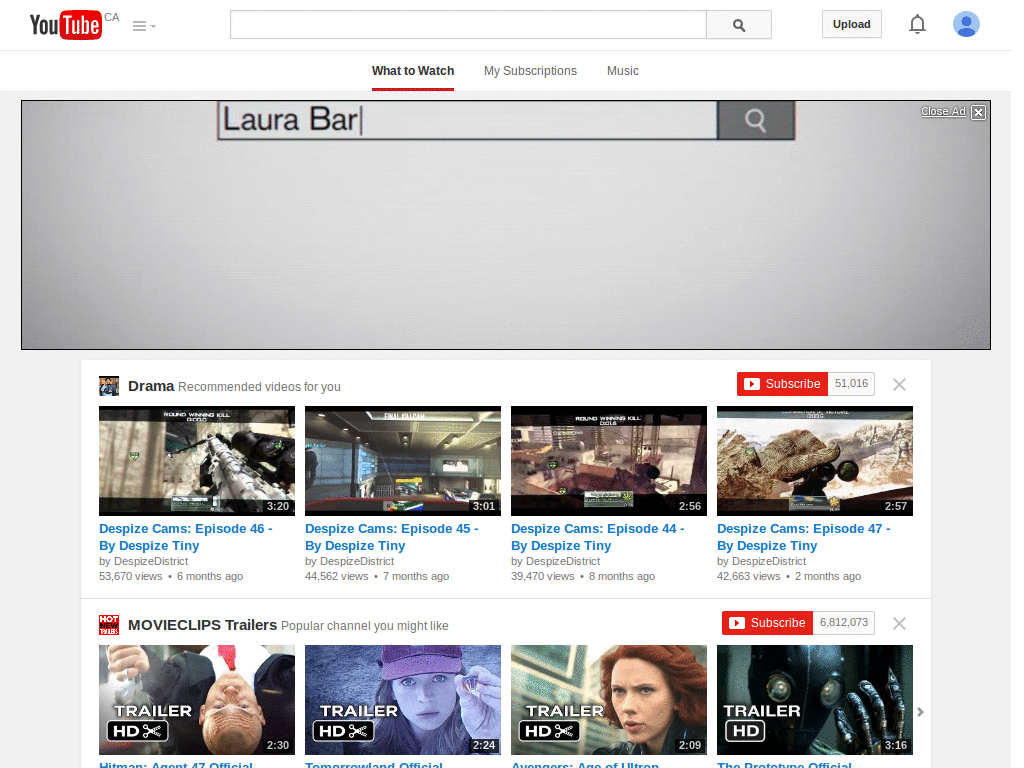Play the Hitman: Agent 47 trailer thumbnail
1024x768 pixels.
point(197,700)
